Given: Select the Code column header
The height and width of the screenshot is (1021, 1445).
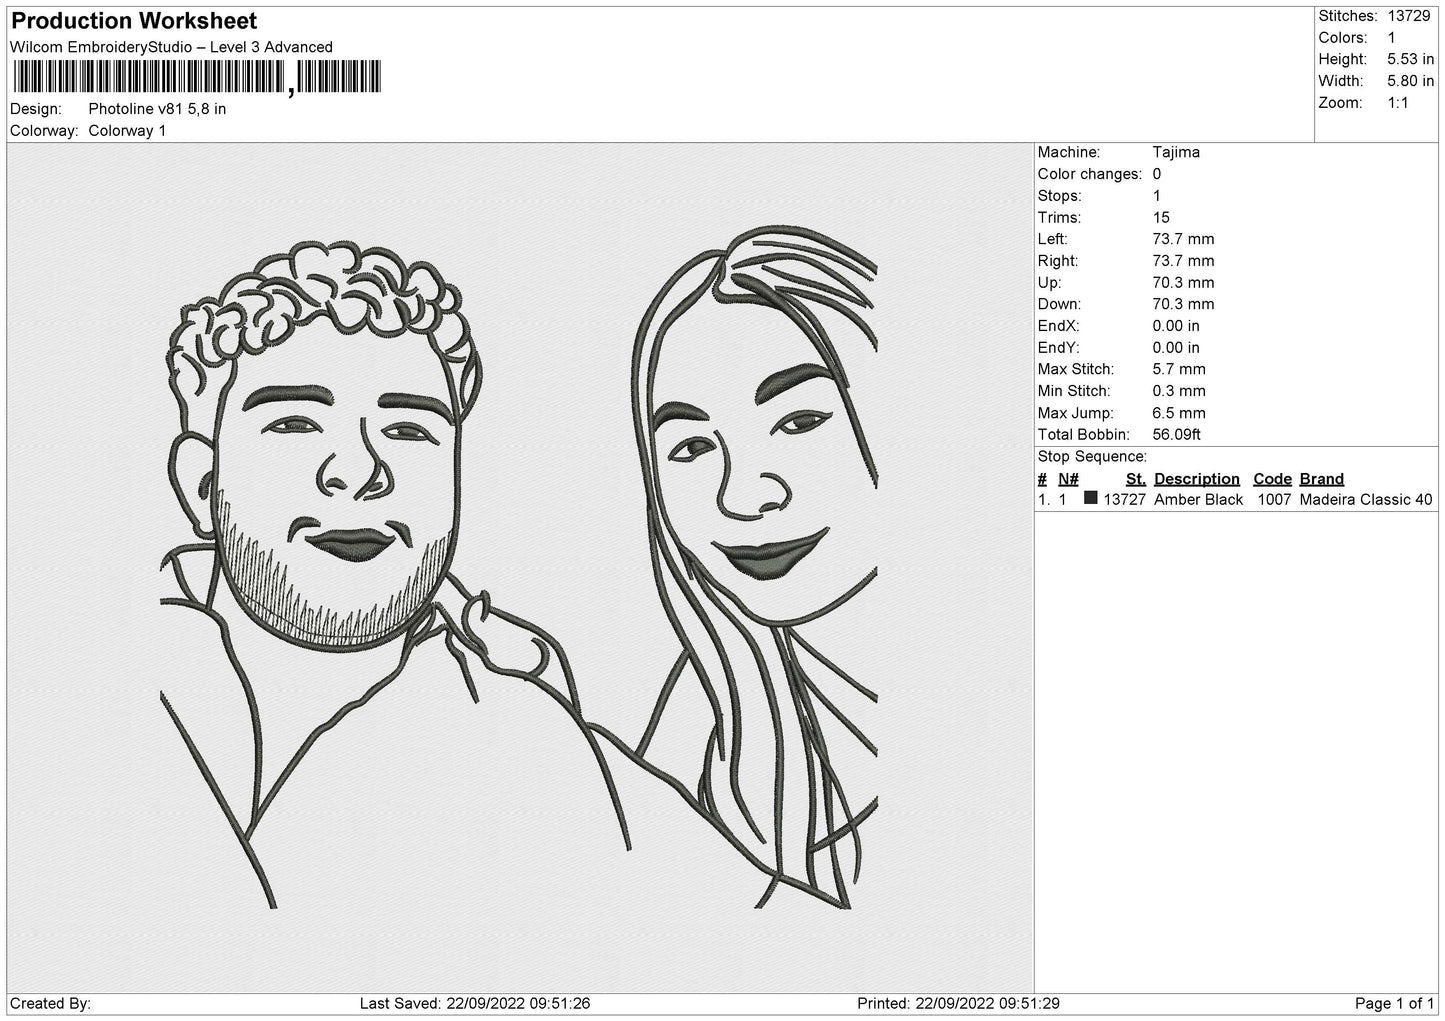Looking at the screenshot, I should (x=1272, y=479).
